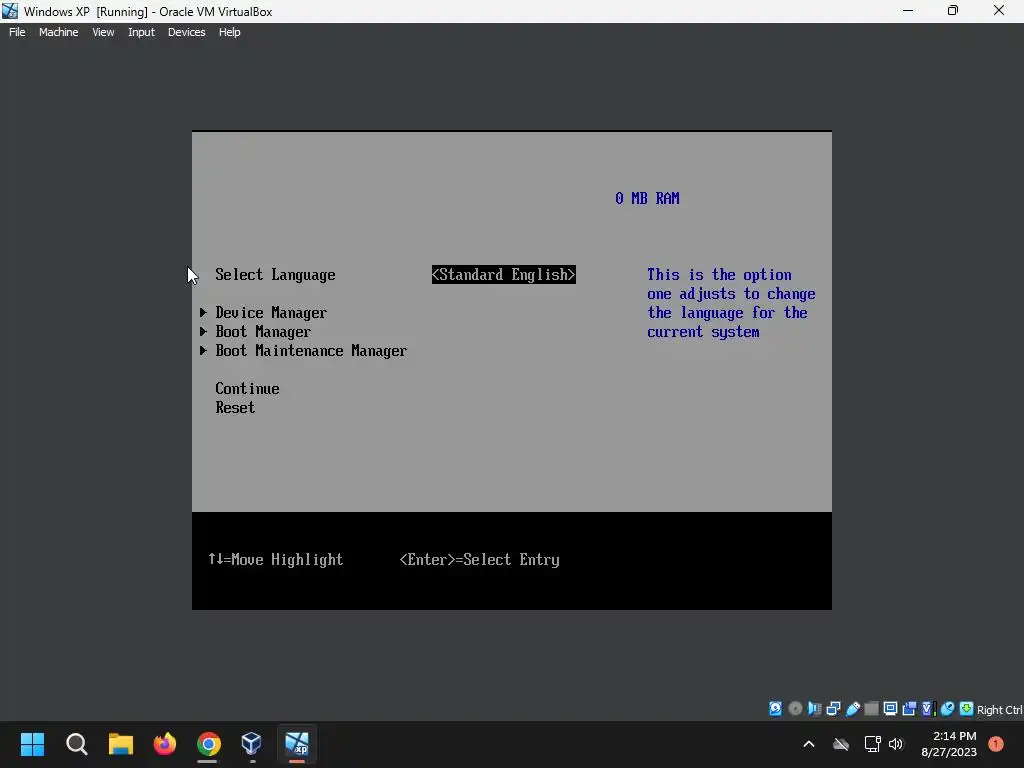Open the Boot Maintenance Manager entry
Image resolution: width=1024 pixels, height=768 pixels.
click(x=311, y=351)
